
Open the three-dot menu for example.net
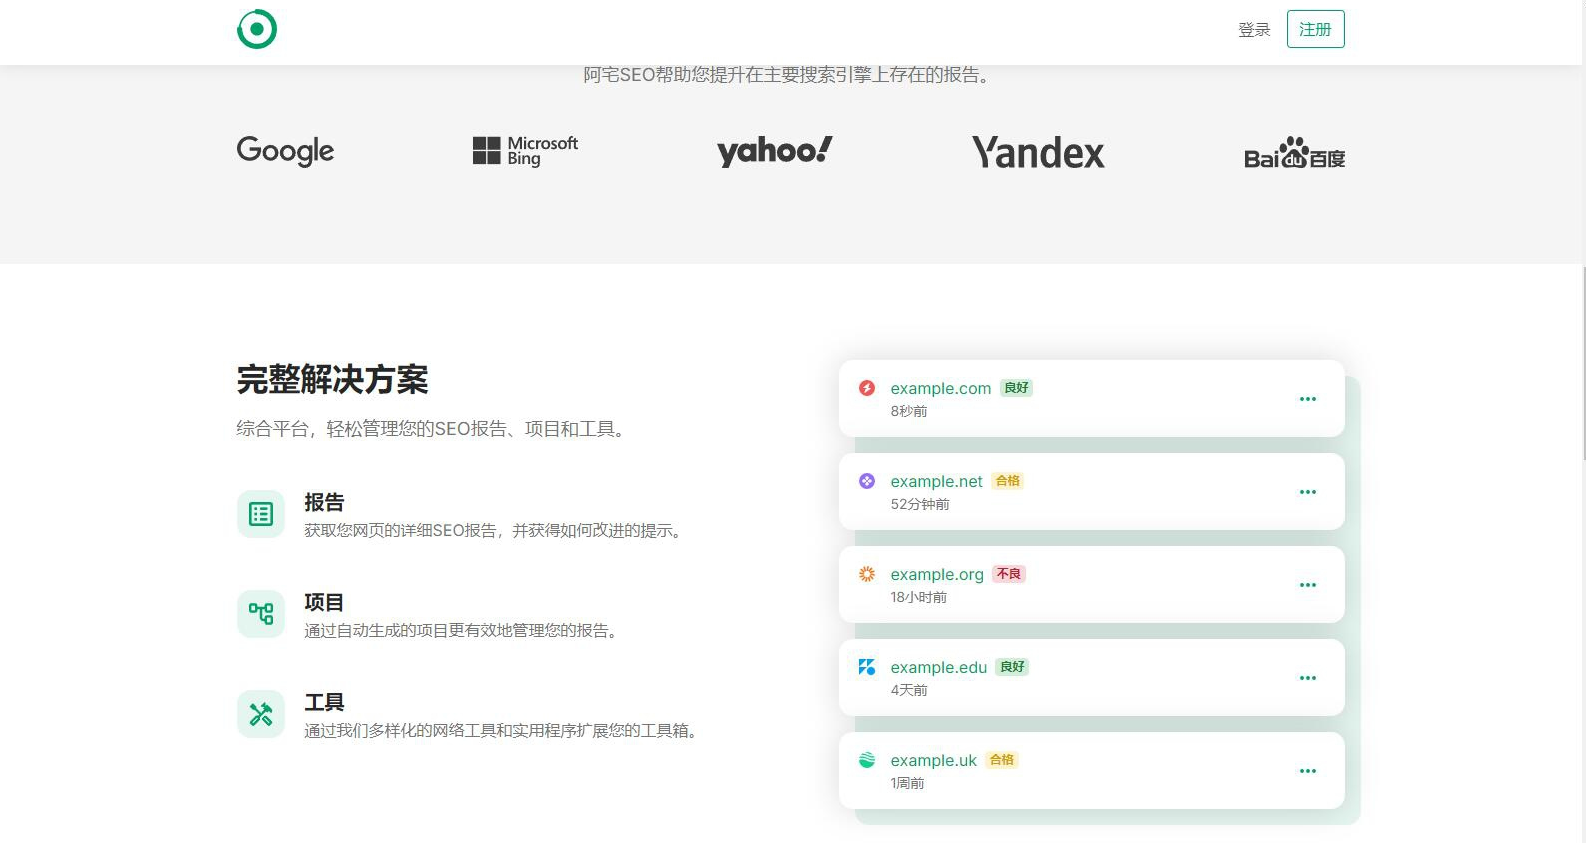pyautogui.click(x=1307, y=492)
